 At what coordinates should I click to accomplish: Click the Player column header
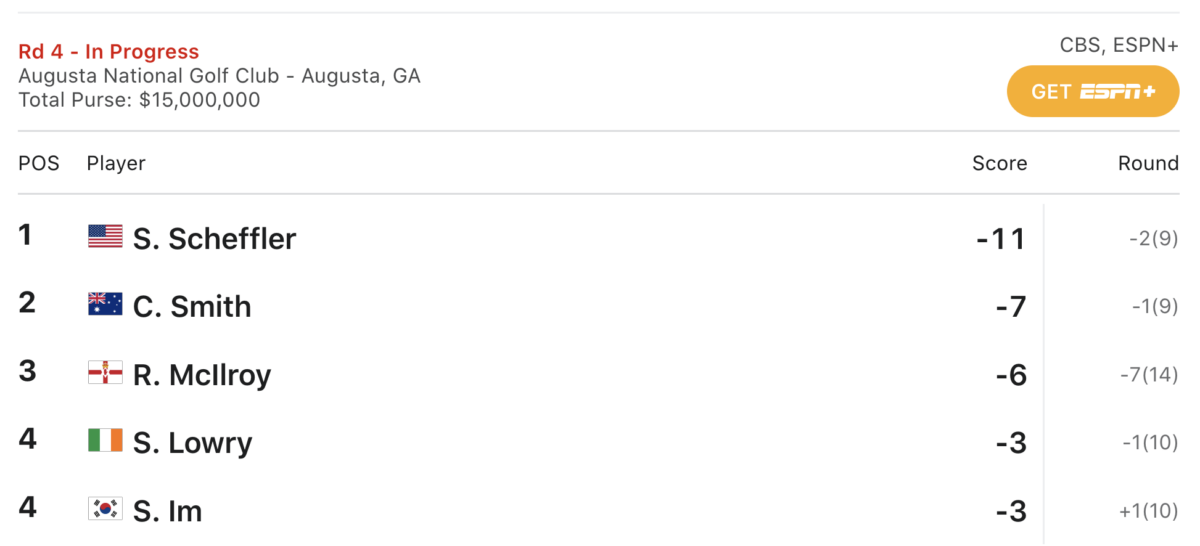(x=116, y=163)
